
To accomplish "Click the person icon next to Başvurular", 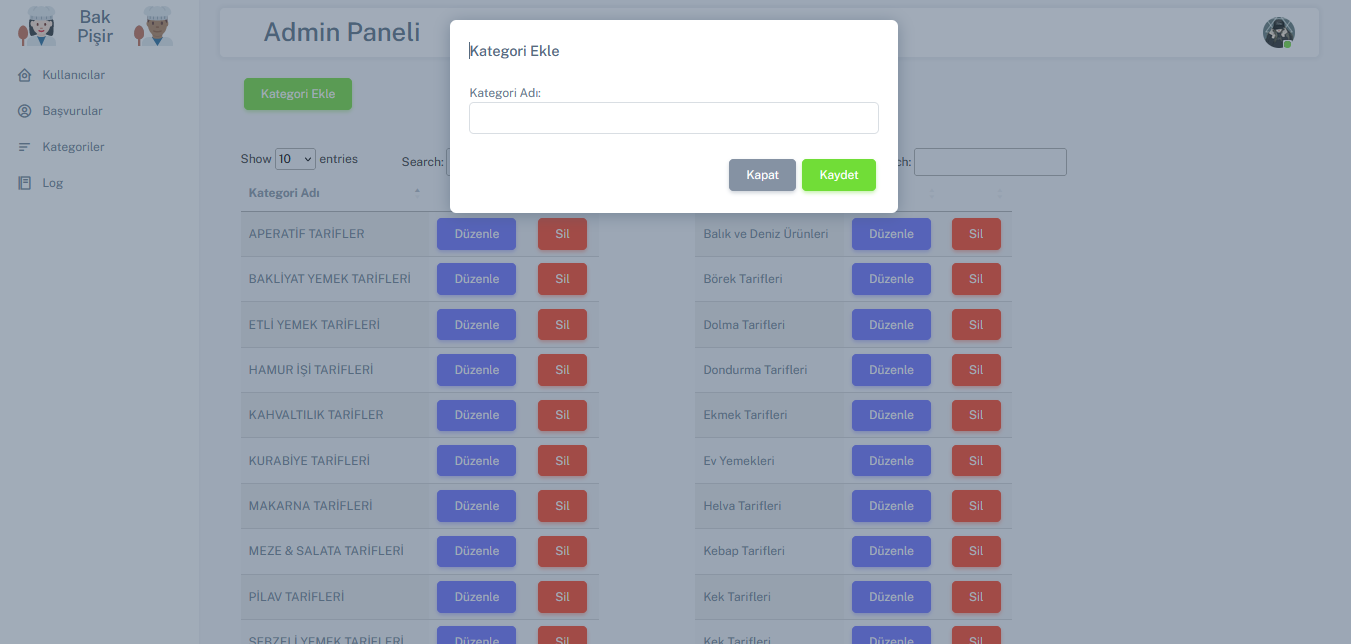I will click(24, 110).
